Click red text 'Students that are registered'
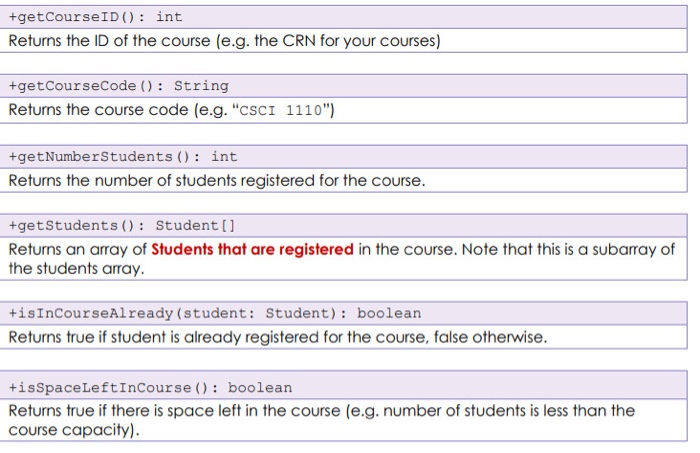Image resolution: width=700 pixels, height=453 pixels. [x=252, y=249]
